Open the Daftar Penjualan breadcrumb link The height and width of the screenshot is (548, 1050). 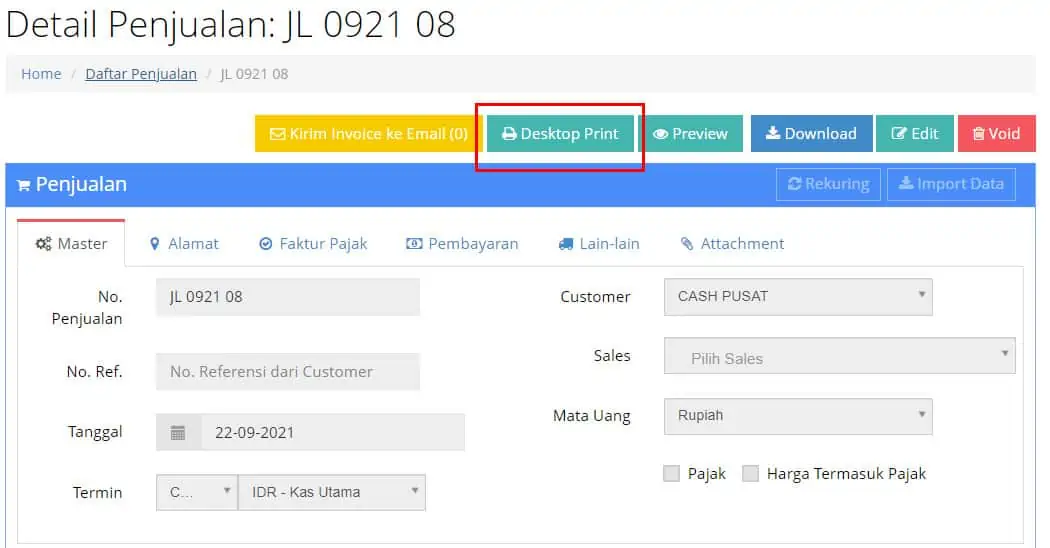coord(141,74)
